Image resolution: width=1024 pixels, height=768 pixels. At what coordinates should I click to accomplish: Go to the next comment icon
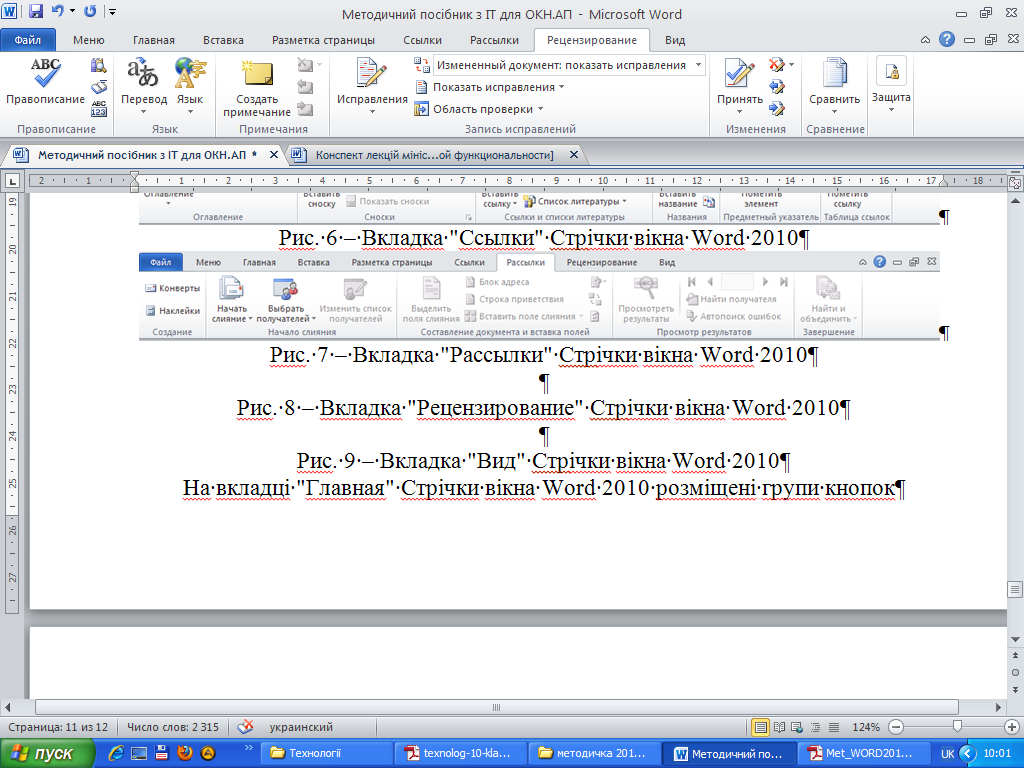click(x=305, y=108)
